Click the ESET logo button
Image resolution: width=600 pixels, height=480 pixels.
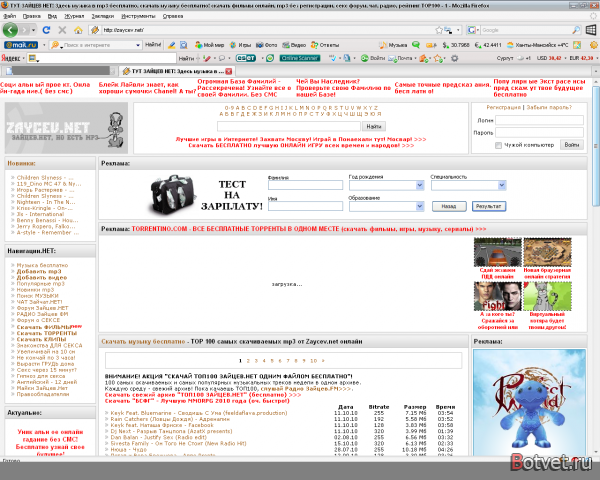tap(246, 58)
